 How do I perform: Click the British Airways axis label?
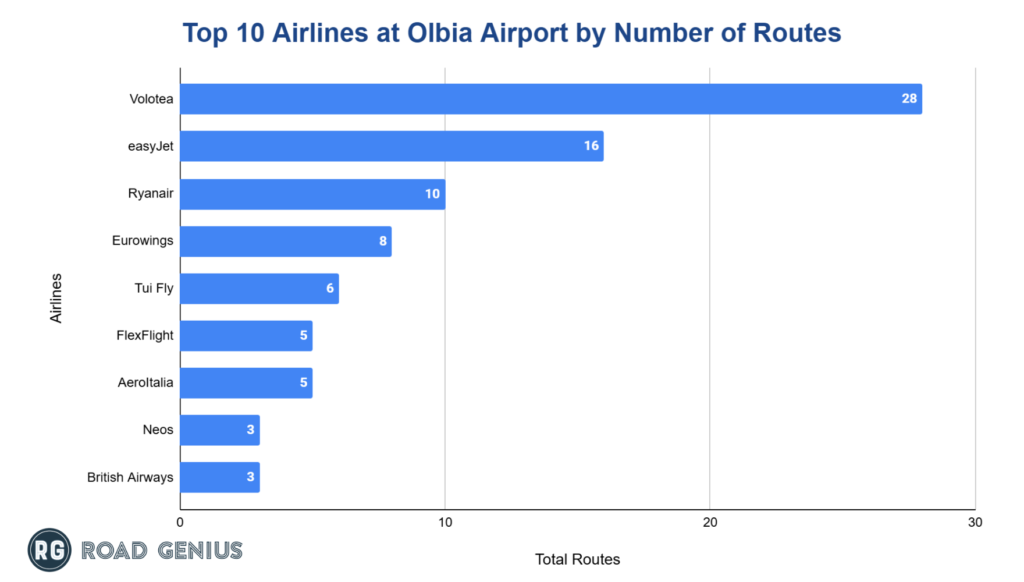130,477
